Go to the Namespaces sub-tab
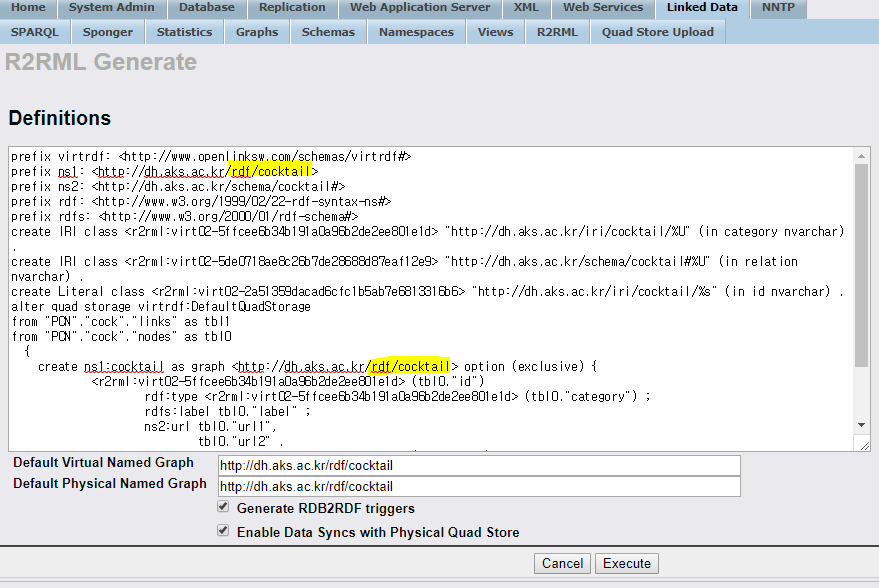The width and height of the screenshot is (879, 588). point(416,32)
